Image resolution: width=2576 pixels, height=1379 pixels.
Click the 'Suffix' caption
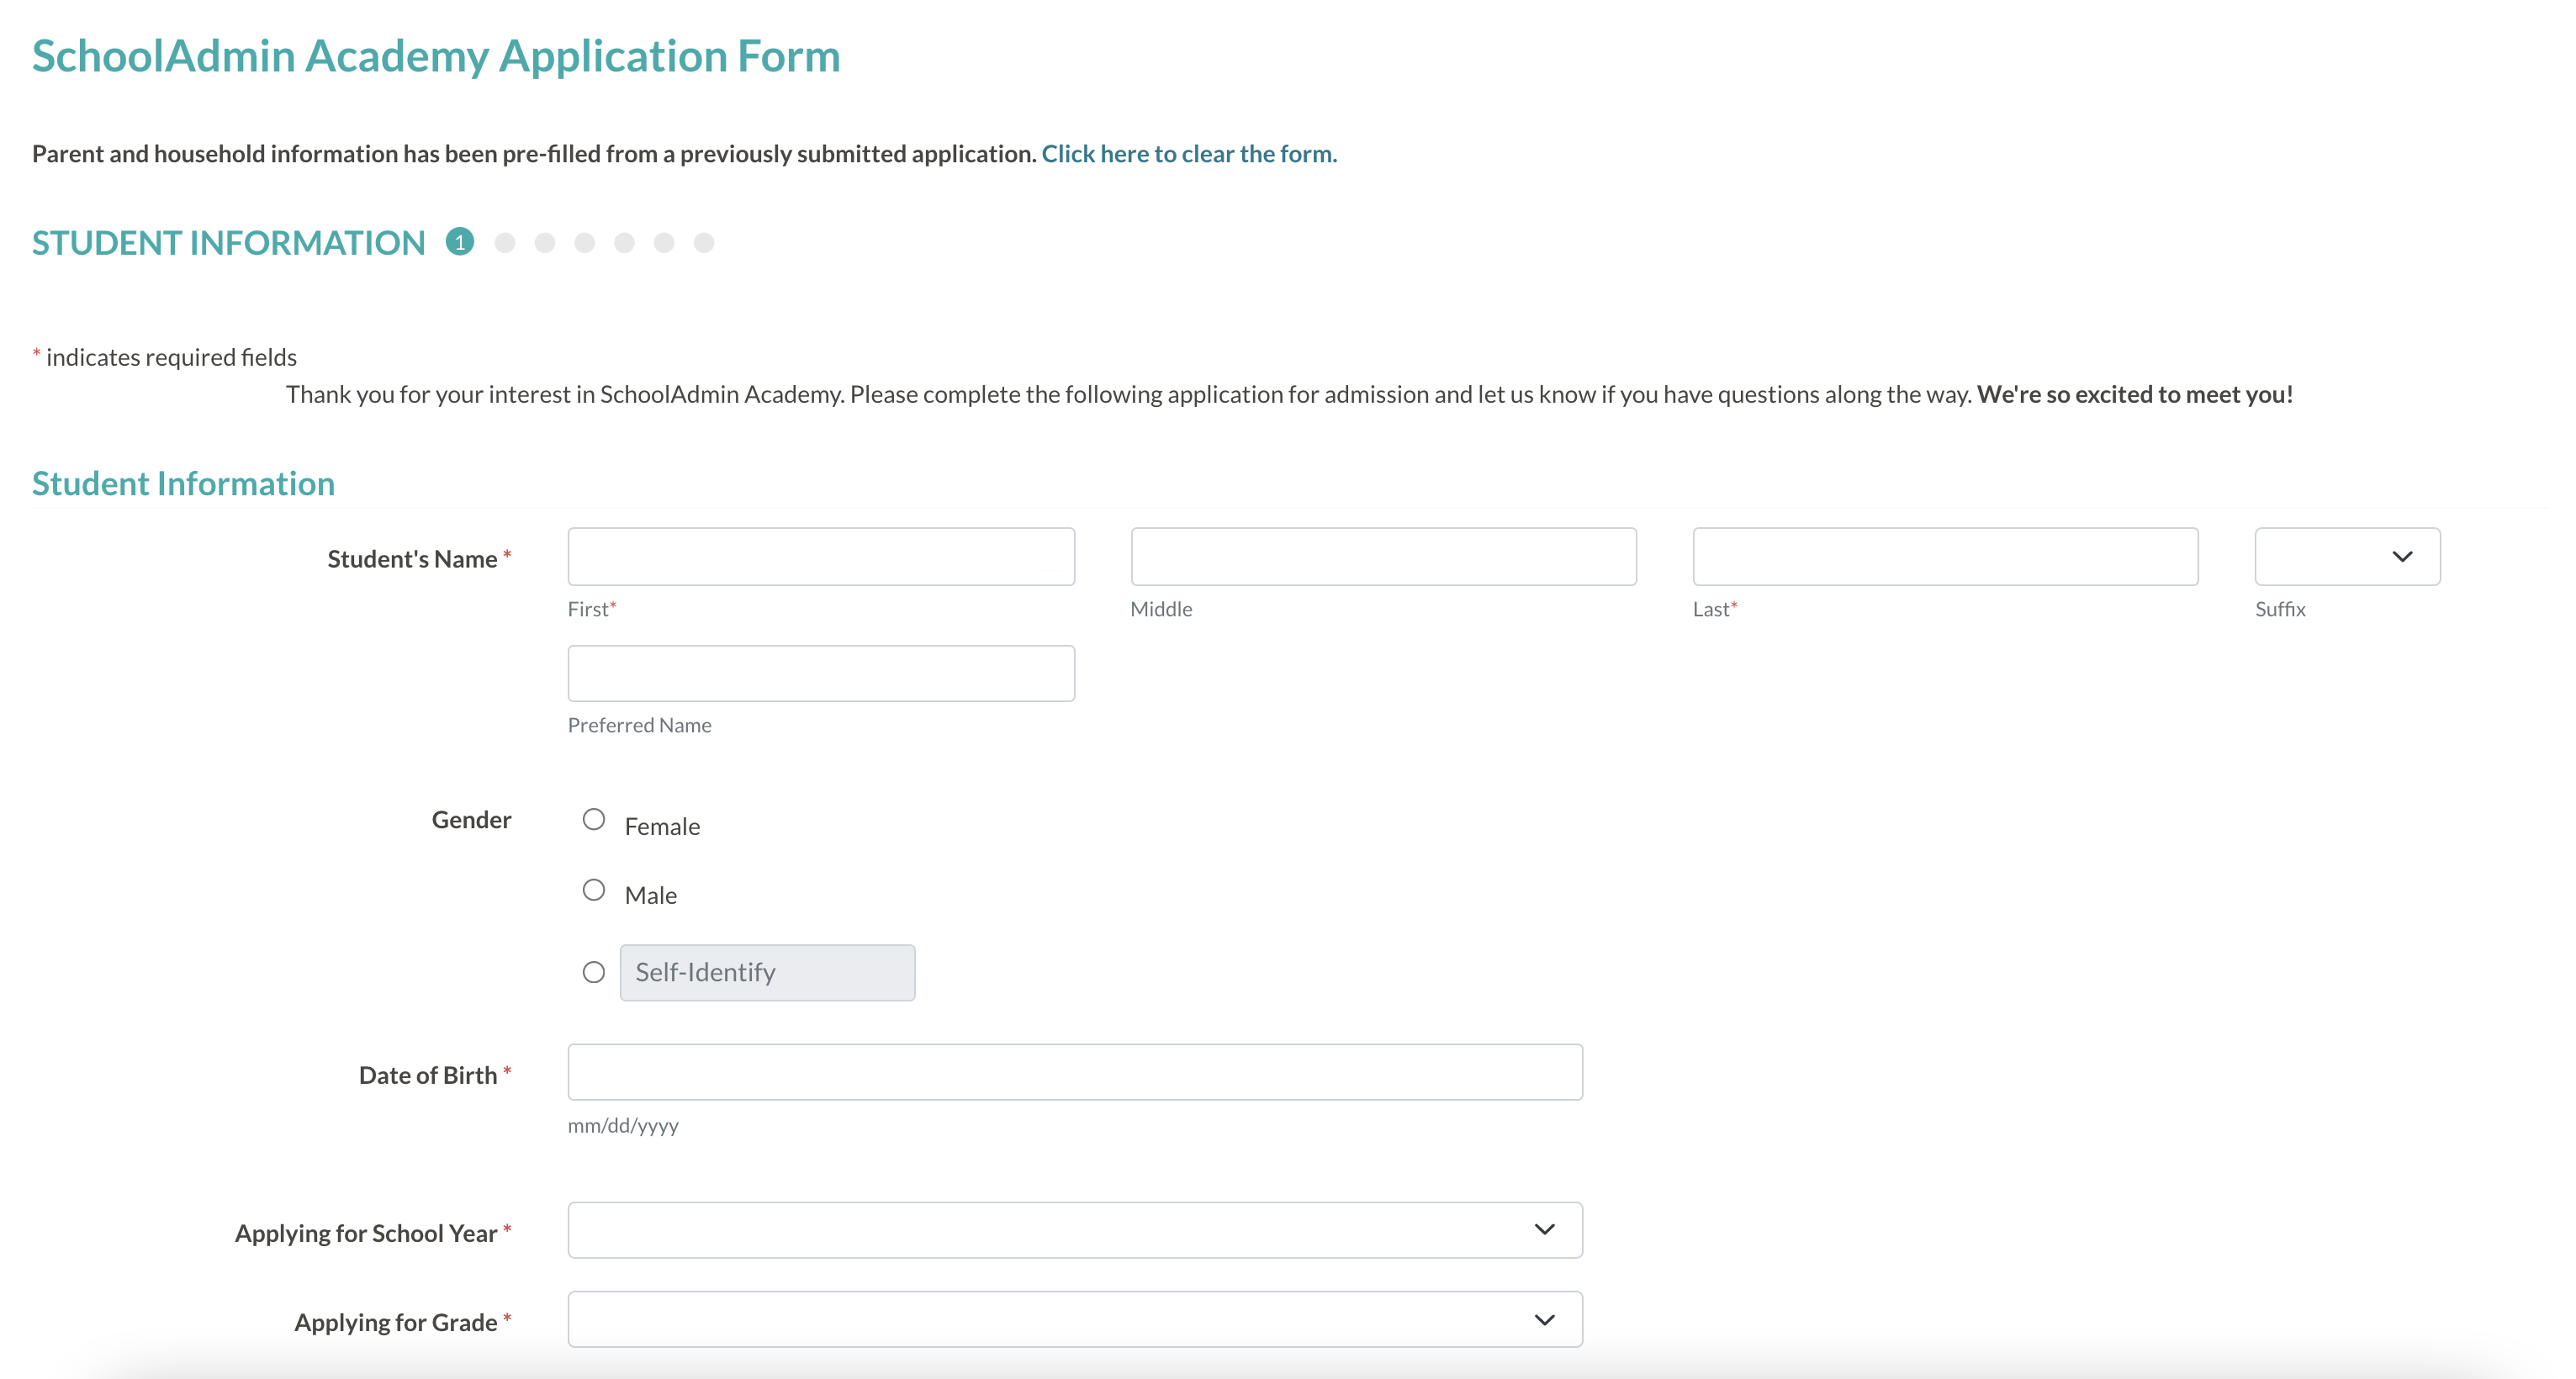pyautogui.click(x=2280, y=609)
